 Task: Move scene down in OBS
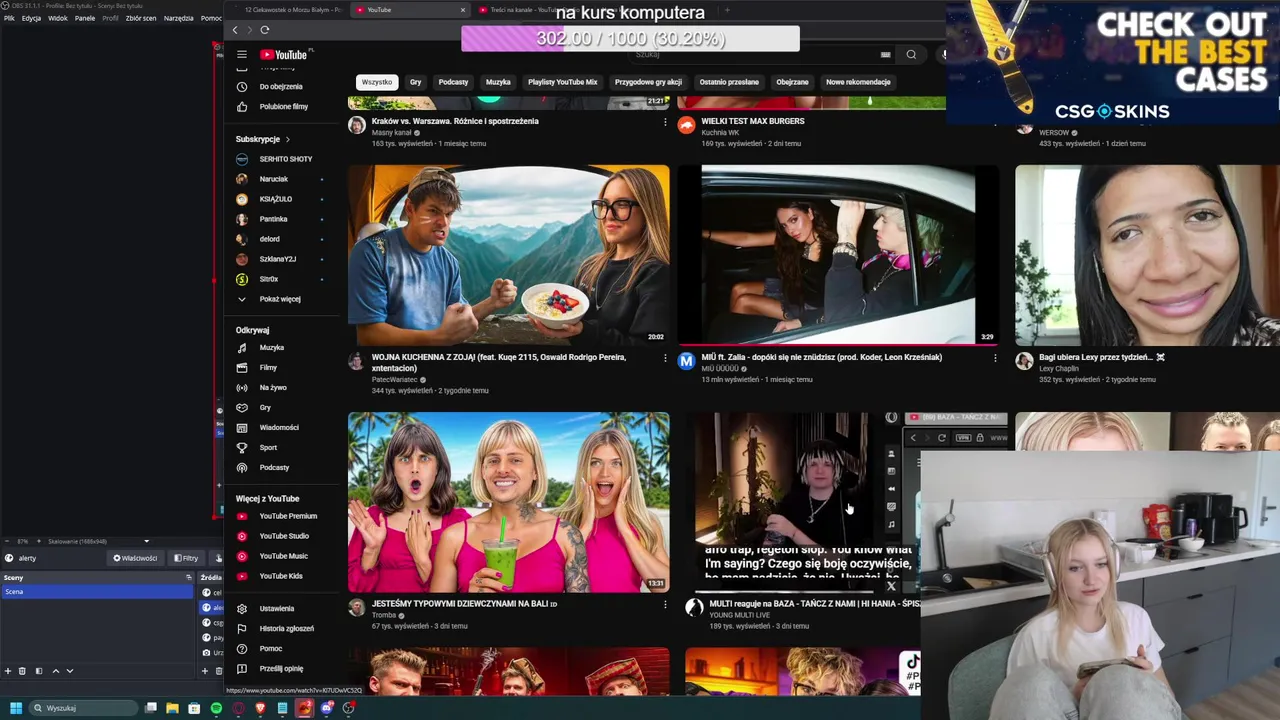70,671
